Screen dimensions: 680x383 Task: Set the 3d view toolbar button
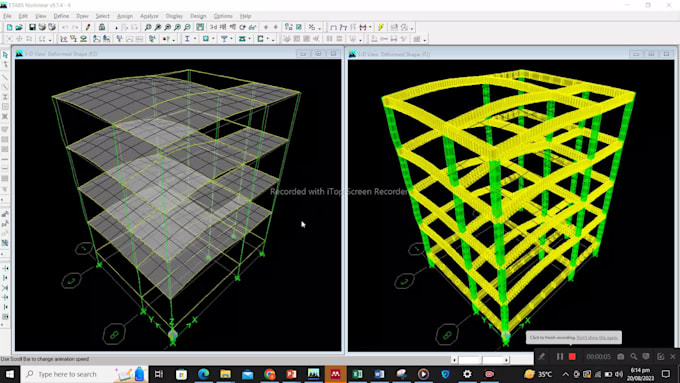point(213,27)
